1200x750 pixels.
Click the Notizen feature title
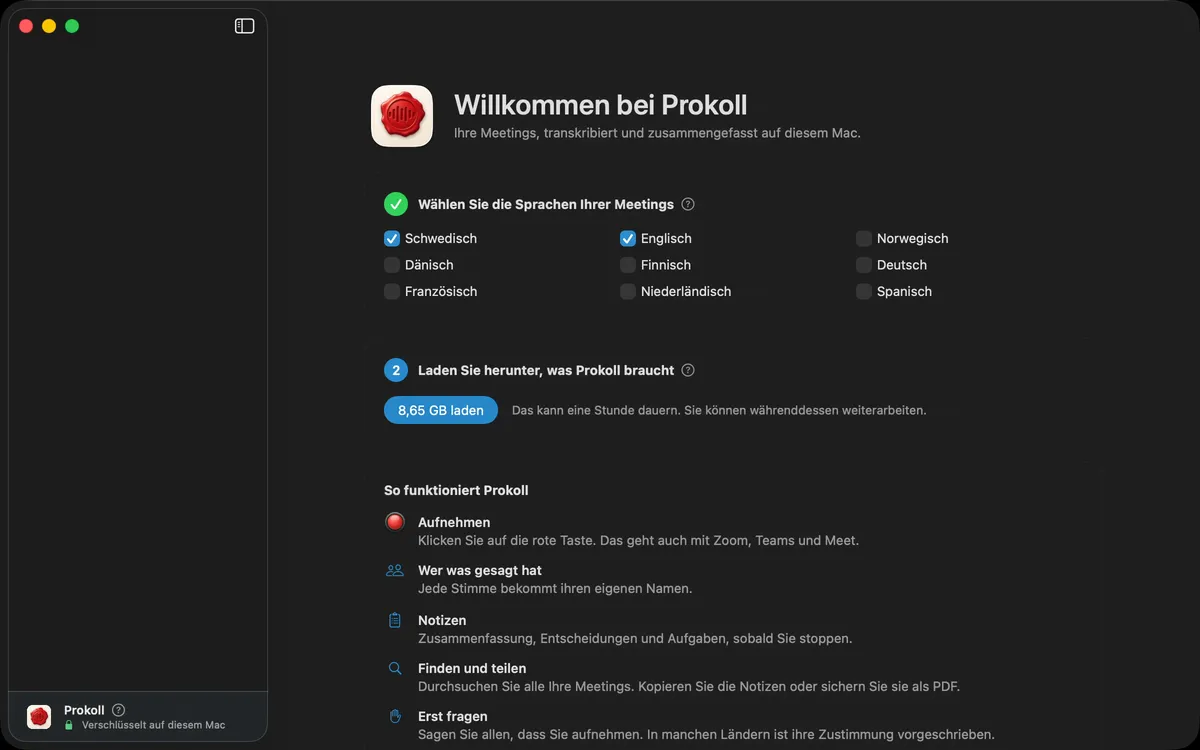(442, 620)
